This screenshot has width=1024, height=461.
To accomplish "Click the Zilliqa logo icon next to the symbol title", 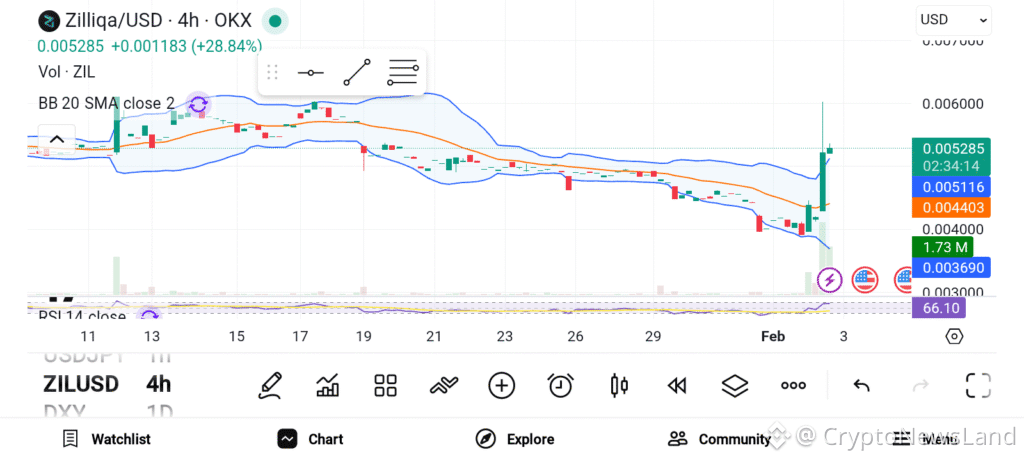I will tap(49, 21).
